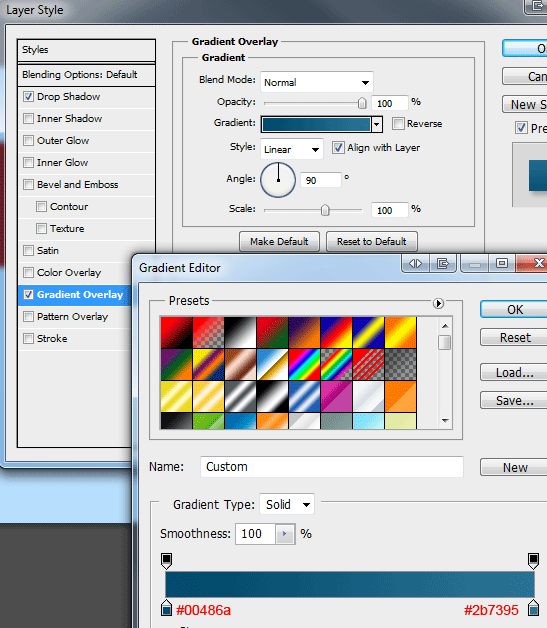Open the Gradient Type dropdown
Screen dimensions: 547x628
(287, 504)
